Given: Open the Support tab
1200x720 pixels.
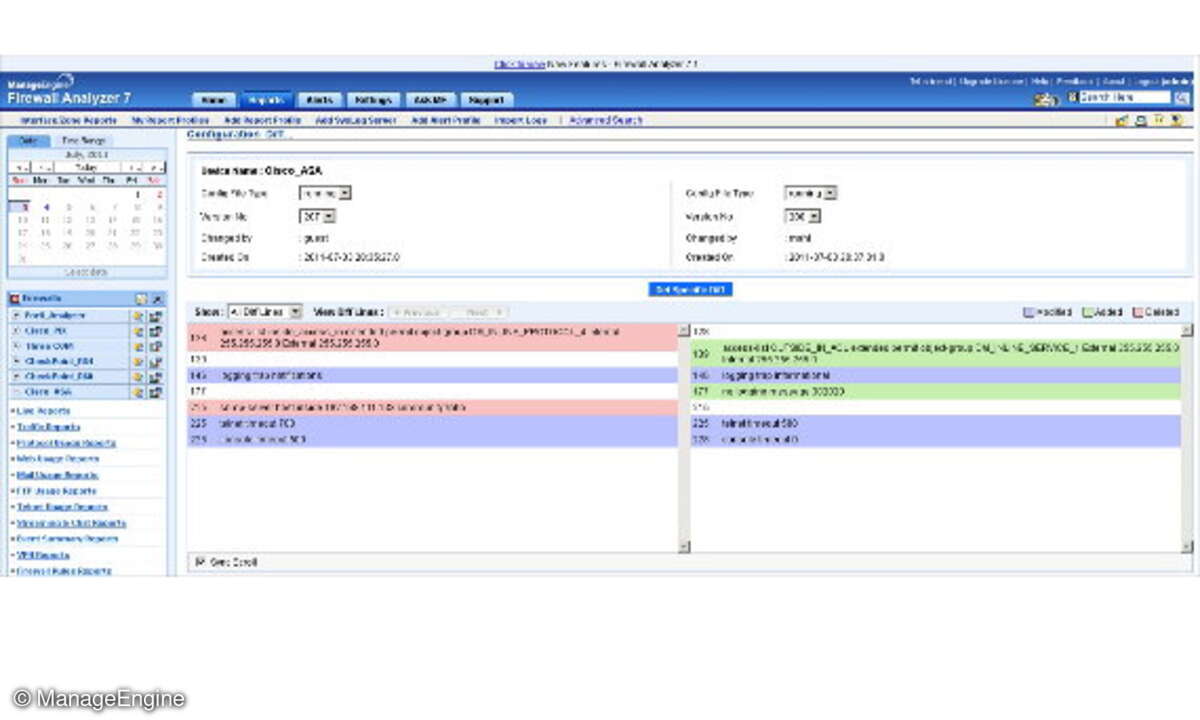Looking at the screenshot, I should pyautogui.click(x=489, y=100).
